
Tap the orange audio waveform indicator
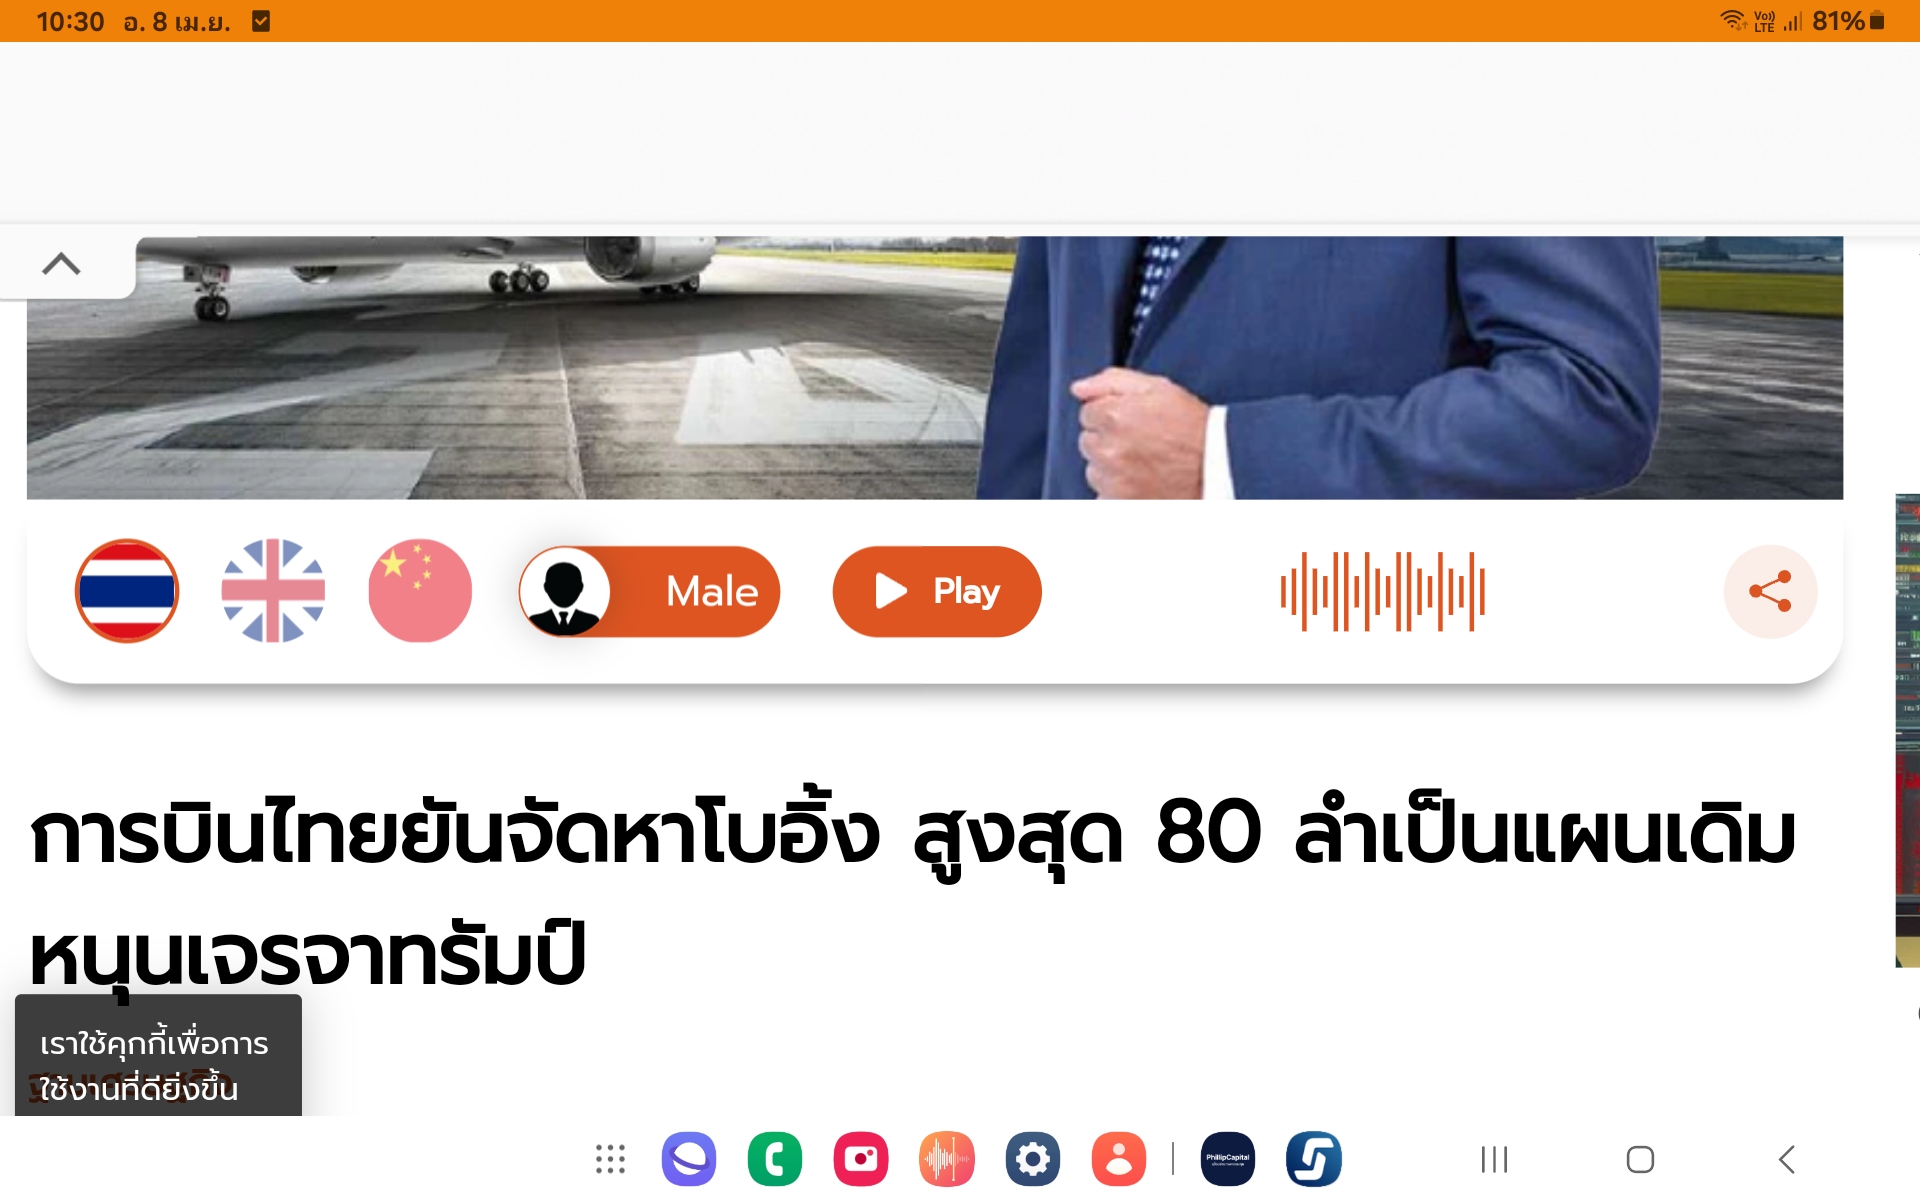tap(1383, 591)
